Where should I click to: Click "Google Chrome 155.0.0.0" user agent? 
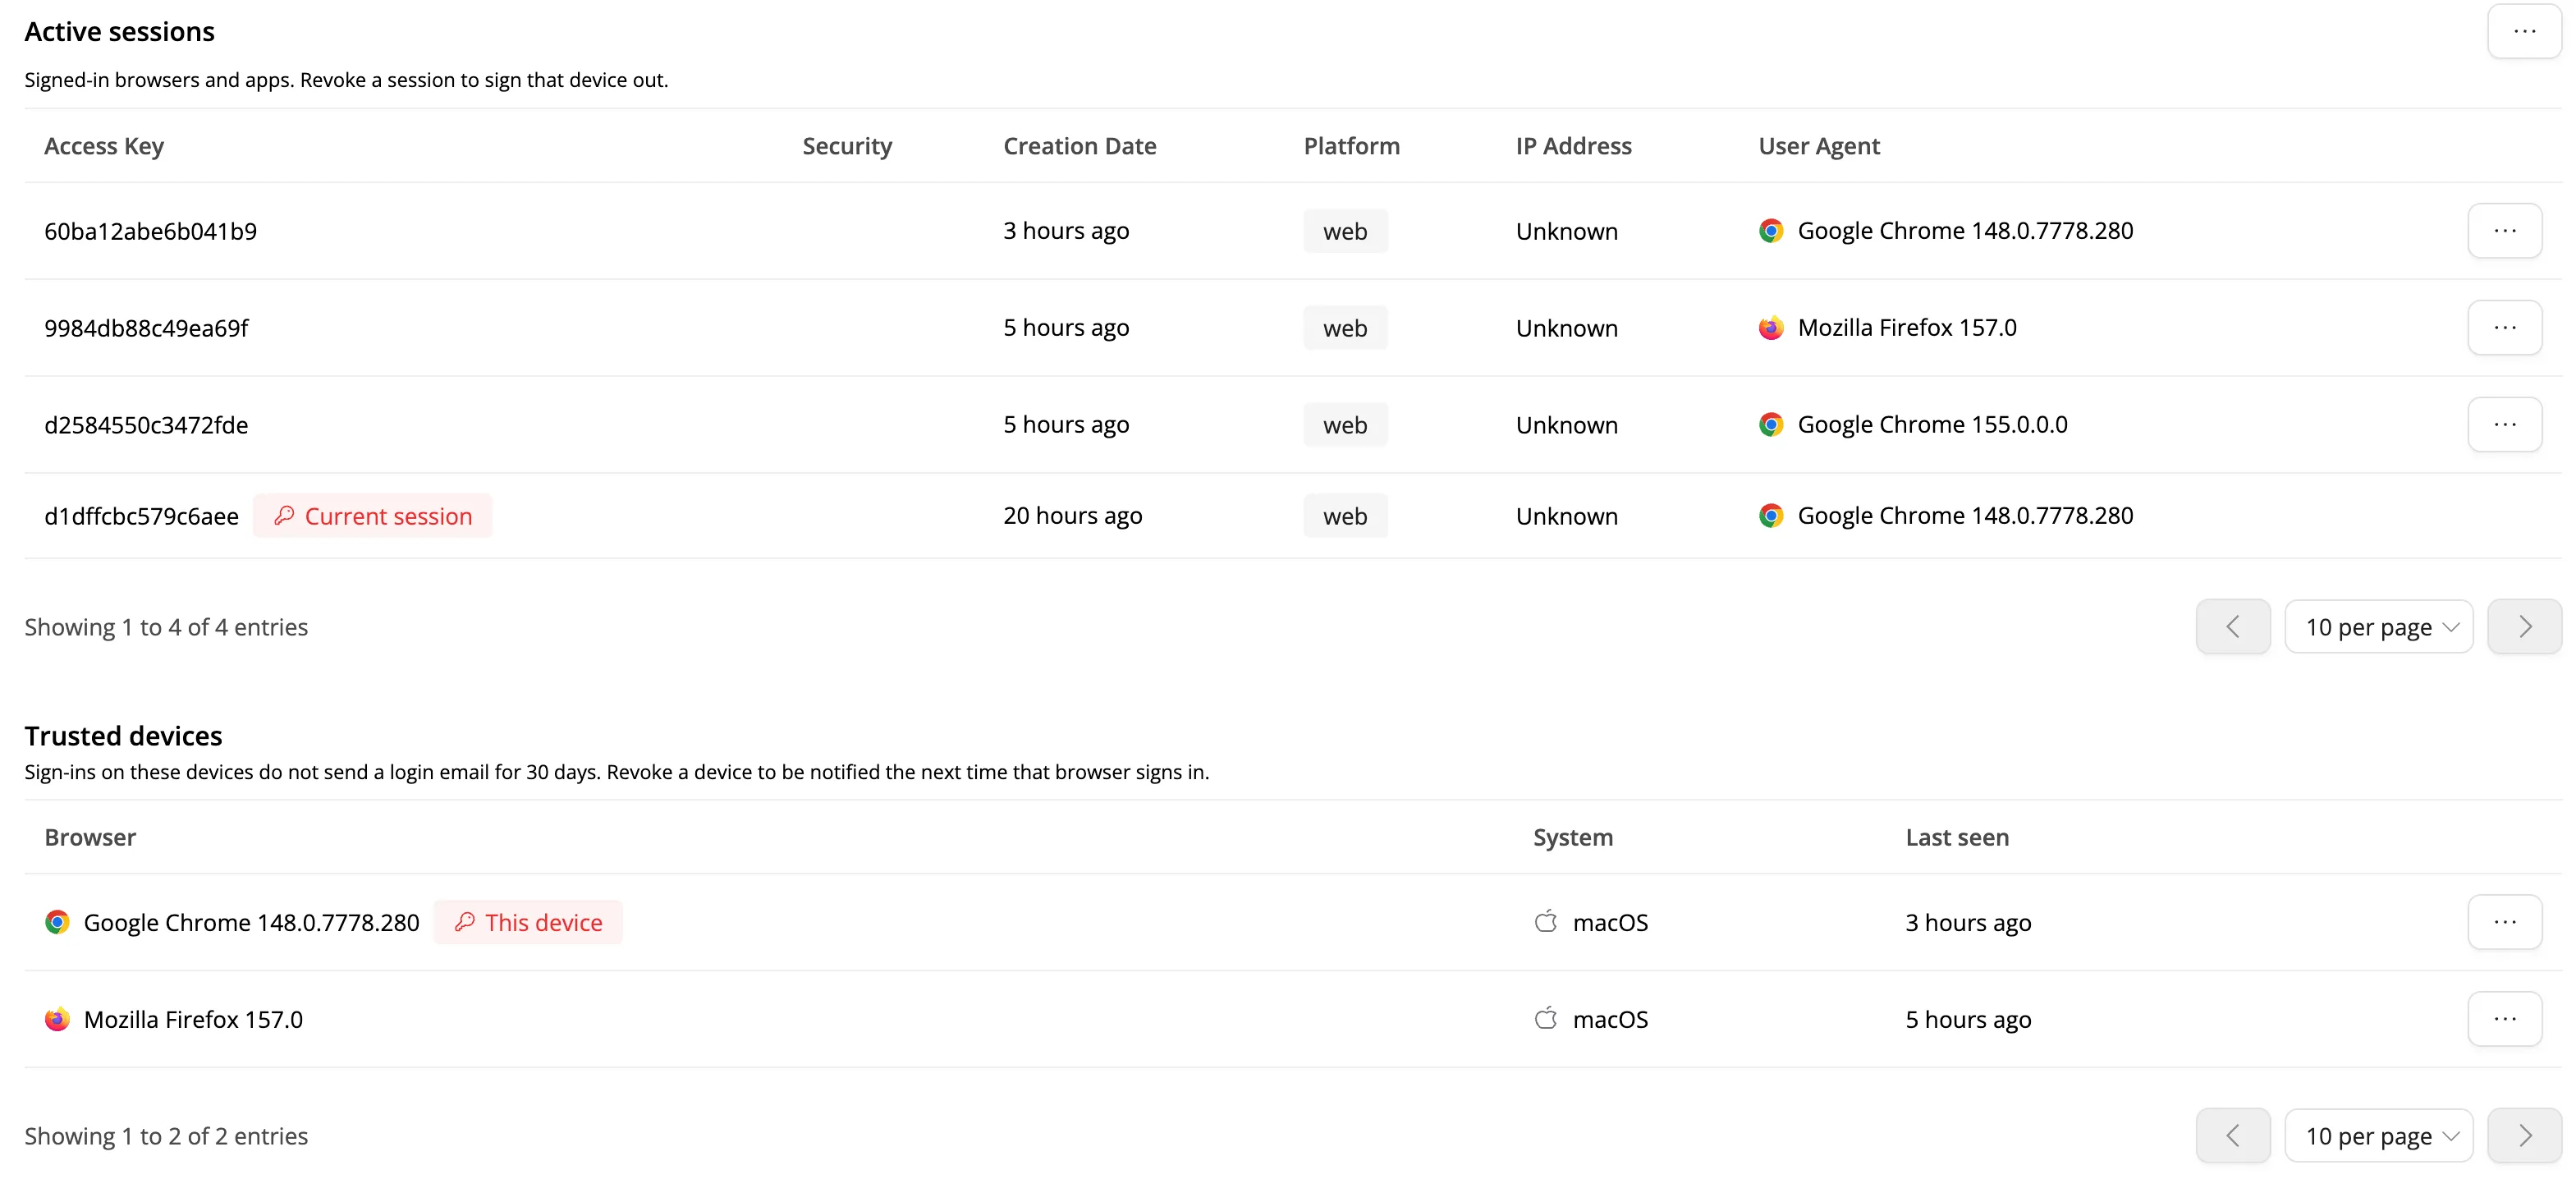pyautogui.click(x=1932, y=425)
